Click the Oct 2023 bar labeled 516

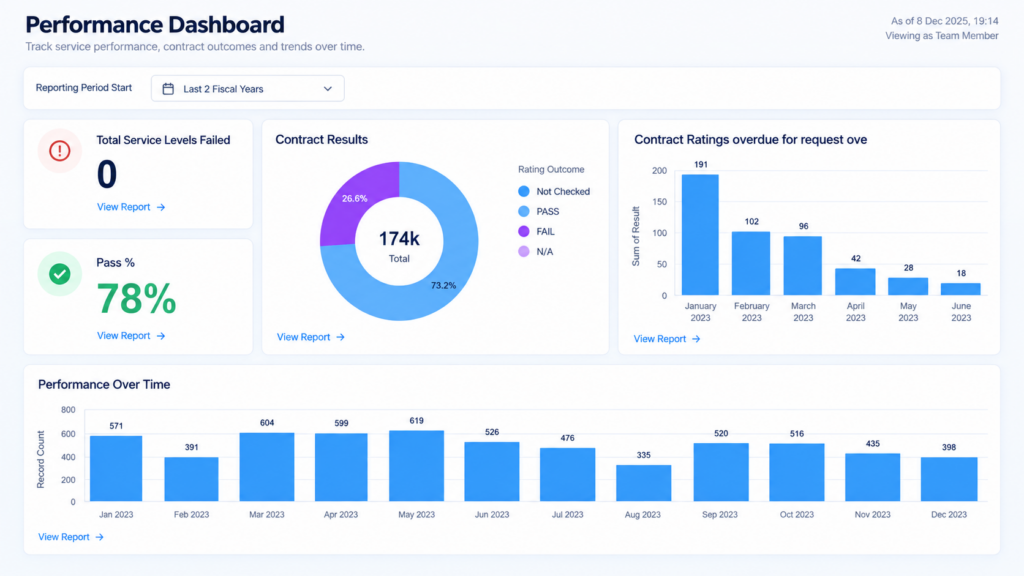coord(797,472)
